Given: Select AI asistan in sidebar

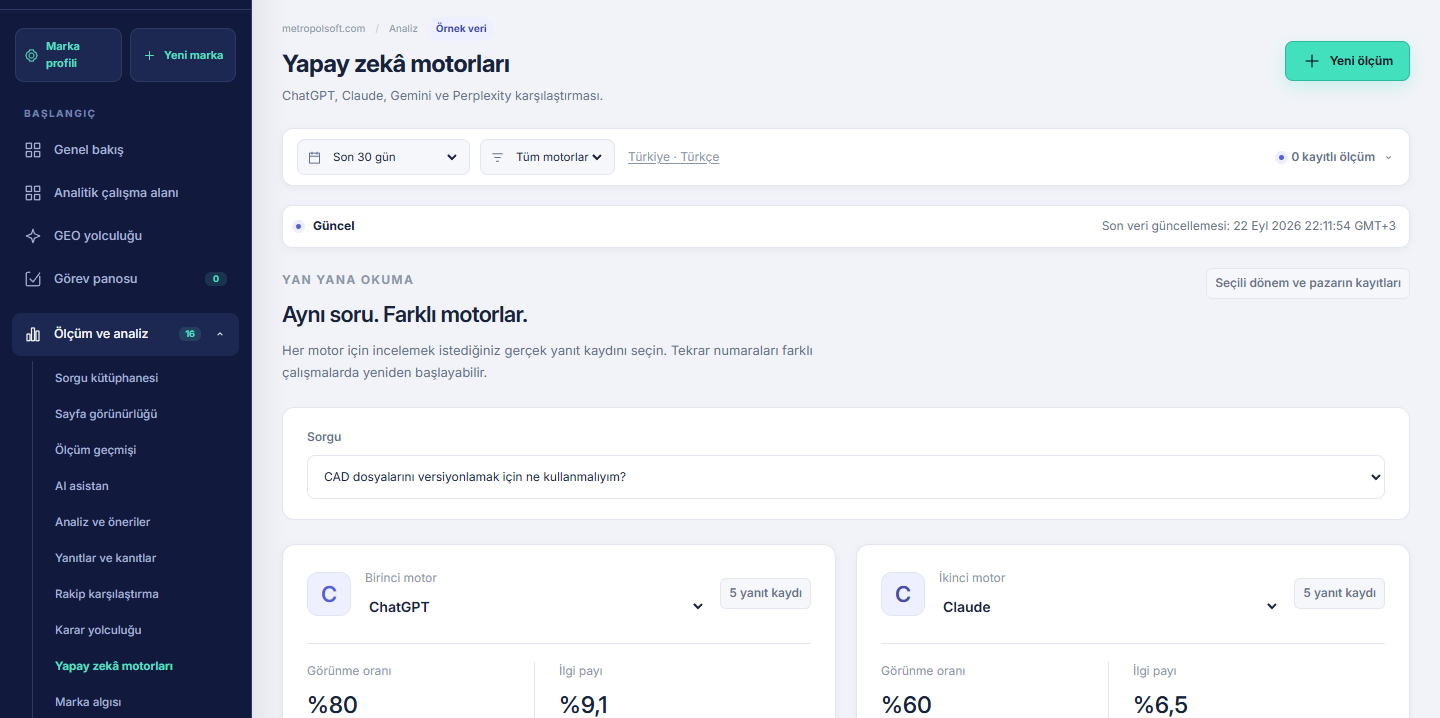Looking at the screenshot, I should (x=82, y=486).
